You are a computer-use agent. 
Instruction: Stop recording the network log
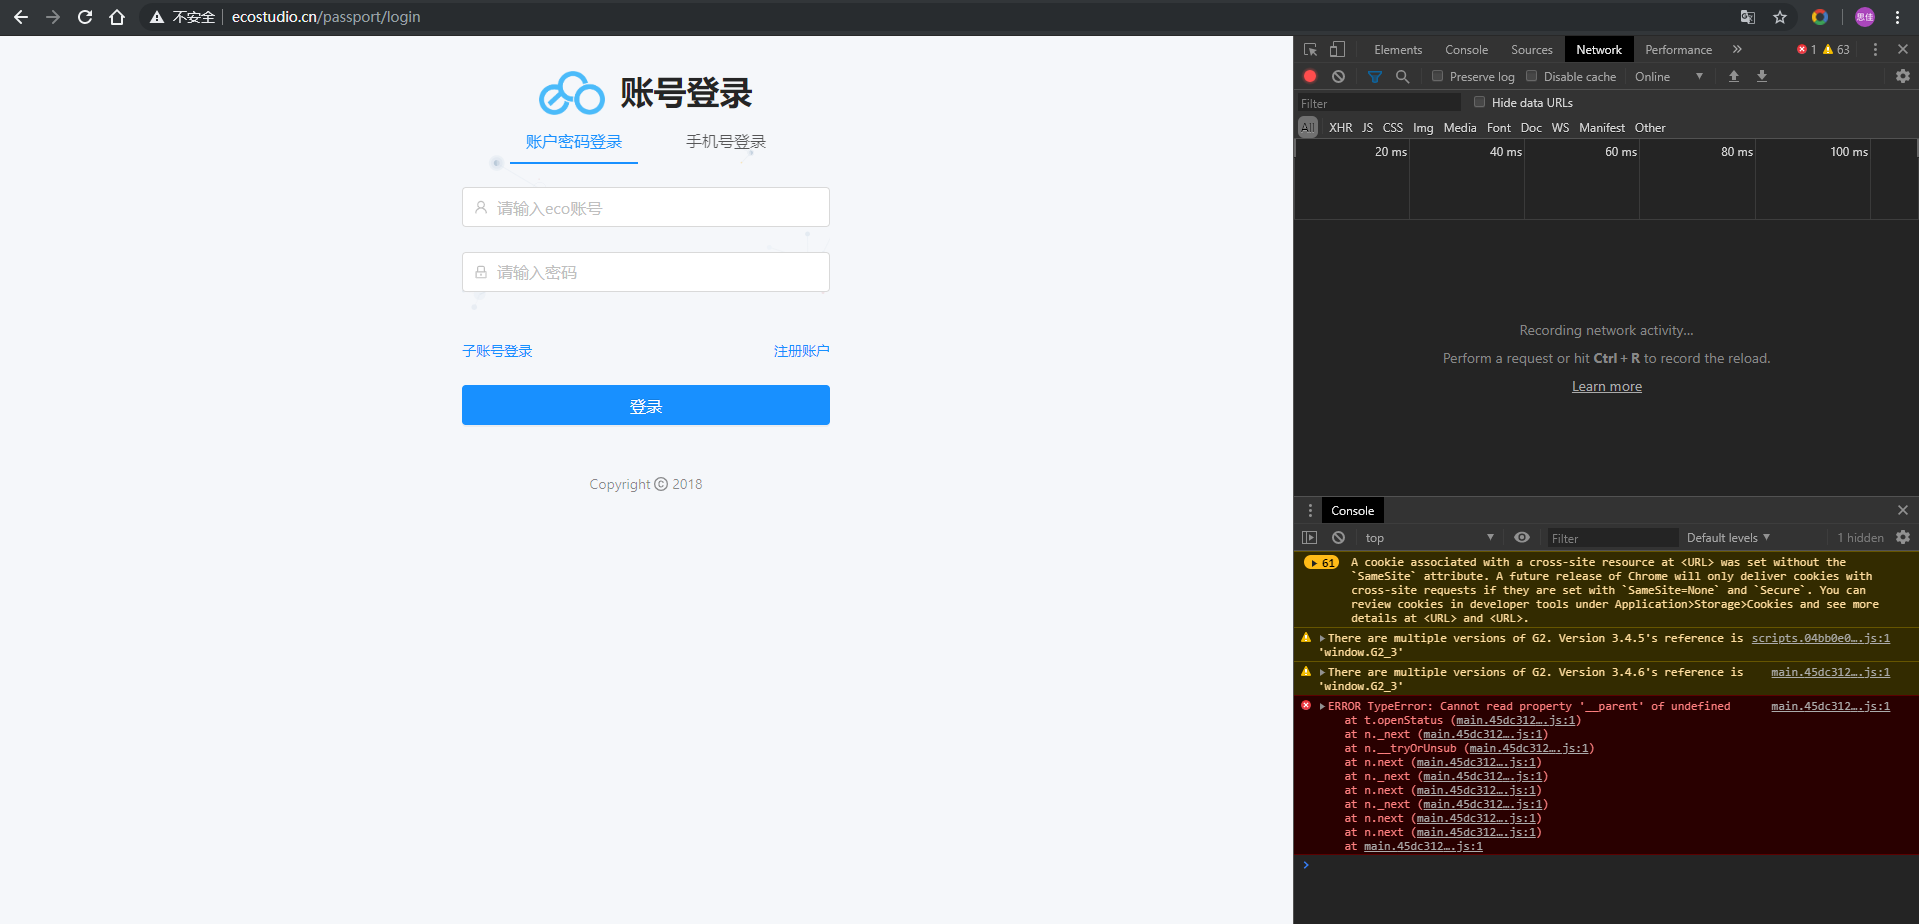point(1310,76)
